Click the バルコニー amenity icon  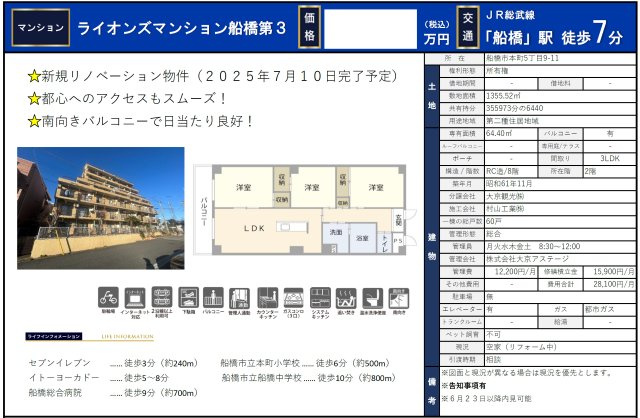pyautogui.click(x=213, y=298)
